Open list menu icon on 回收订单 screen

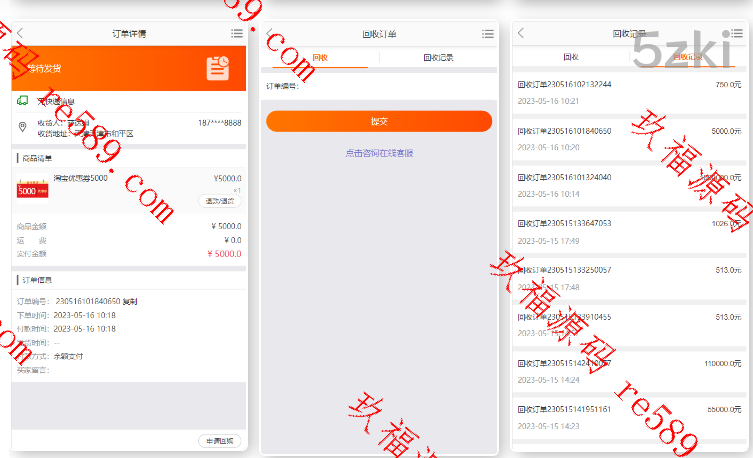click(486, 33)
